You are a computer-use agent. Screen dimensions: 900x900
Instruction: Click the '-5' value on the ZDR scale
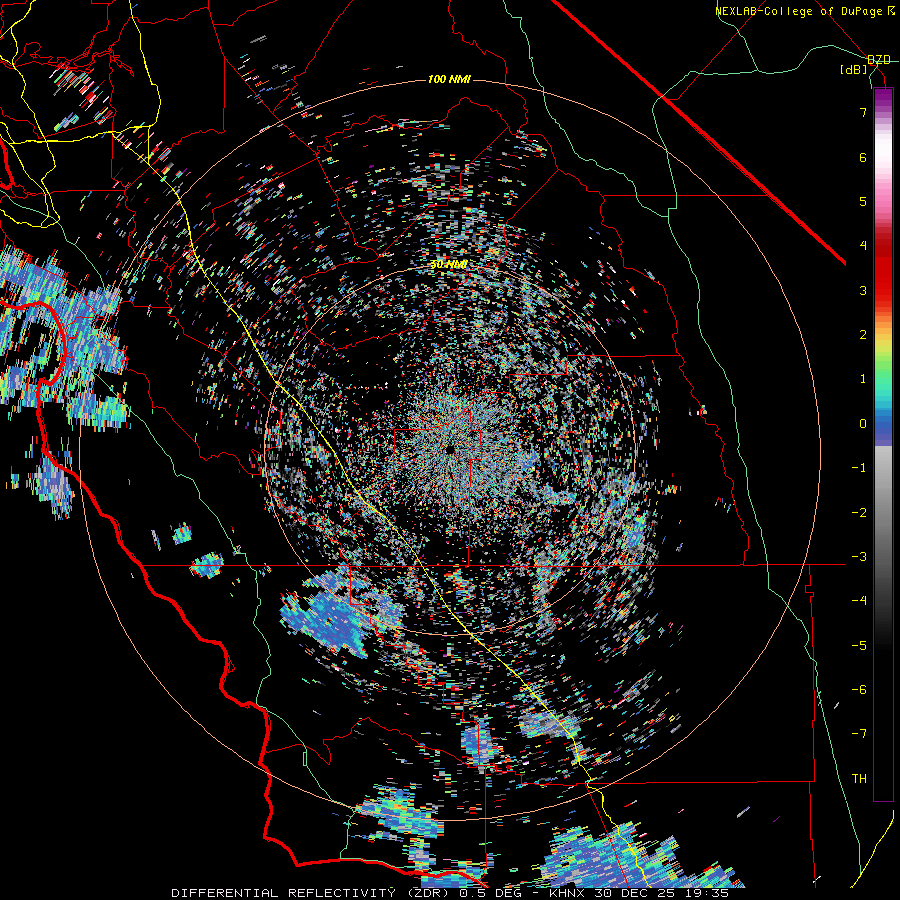pyautogui.click(x=859, y=646)
